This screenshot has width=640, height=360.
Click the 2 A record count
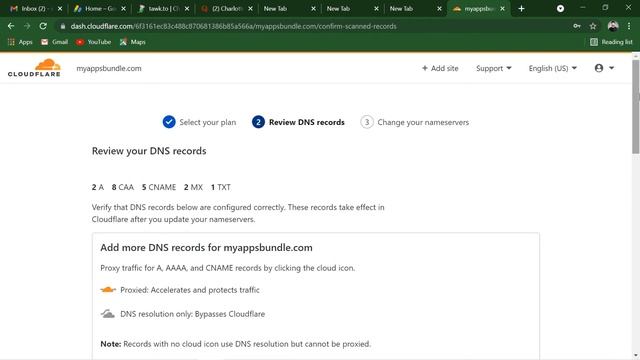(x=98, y=187)
